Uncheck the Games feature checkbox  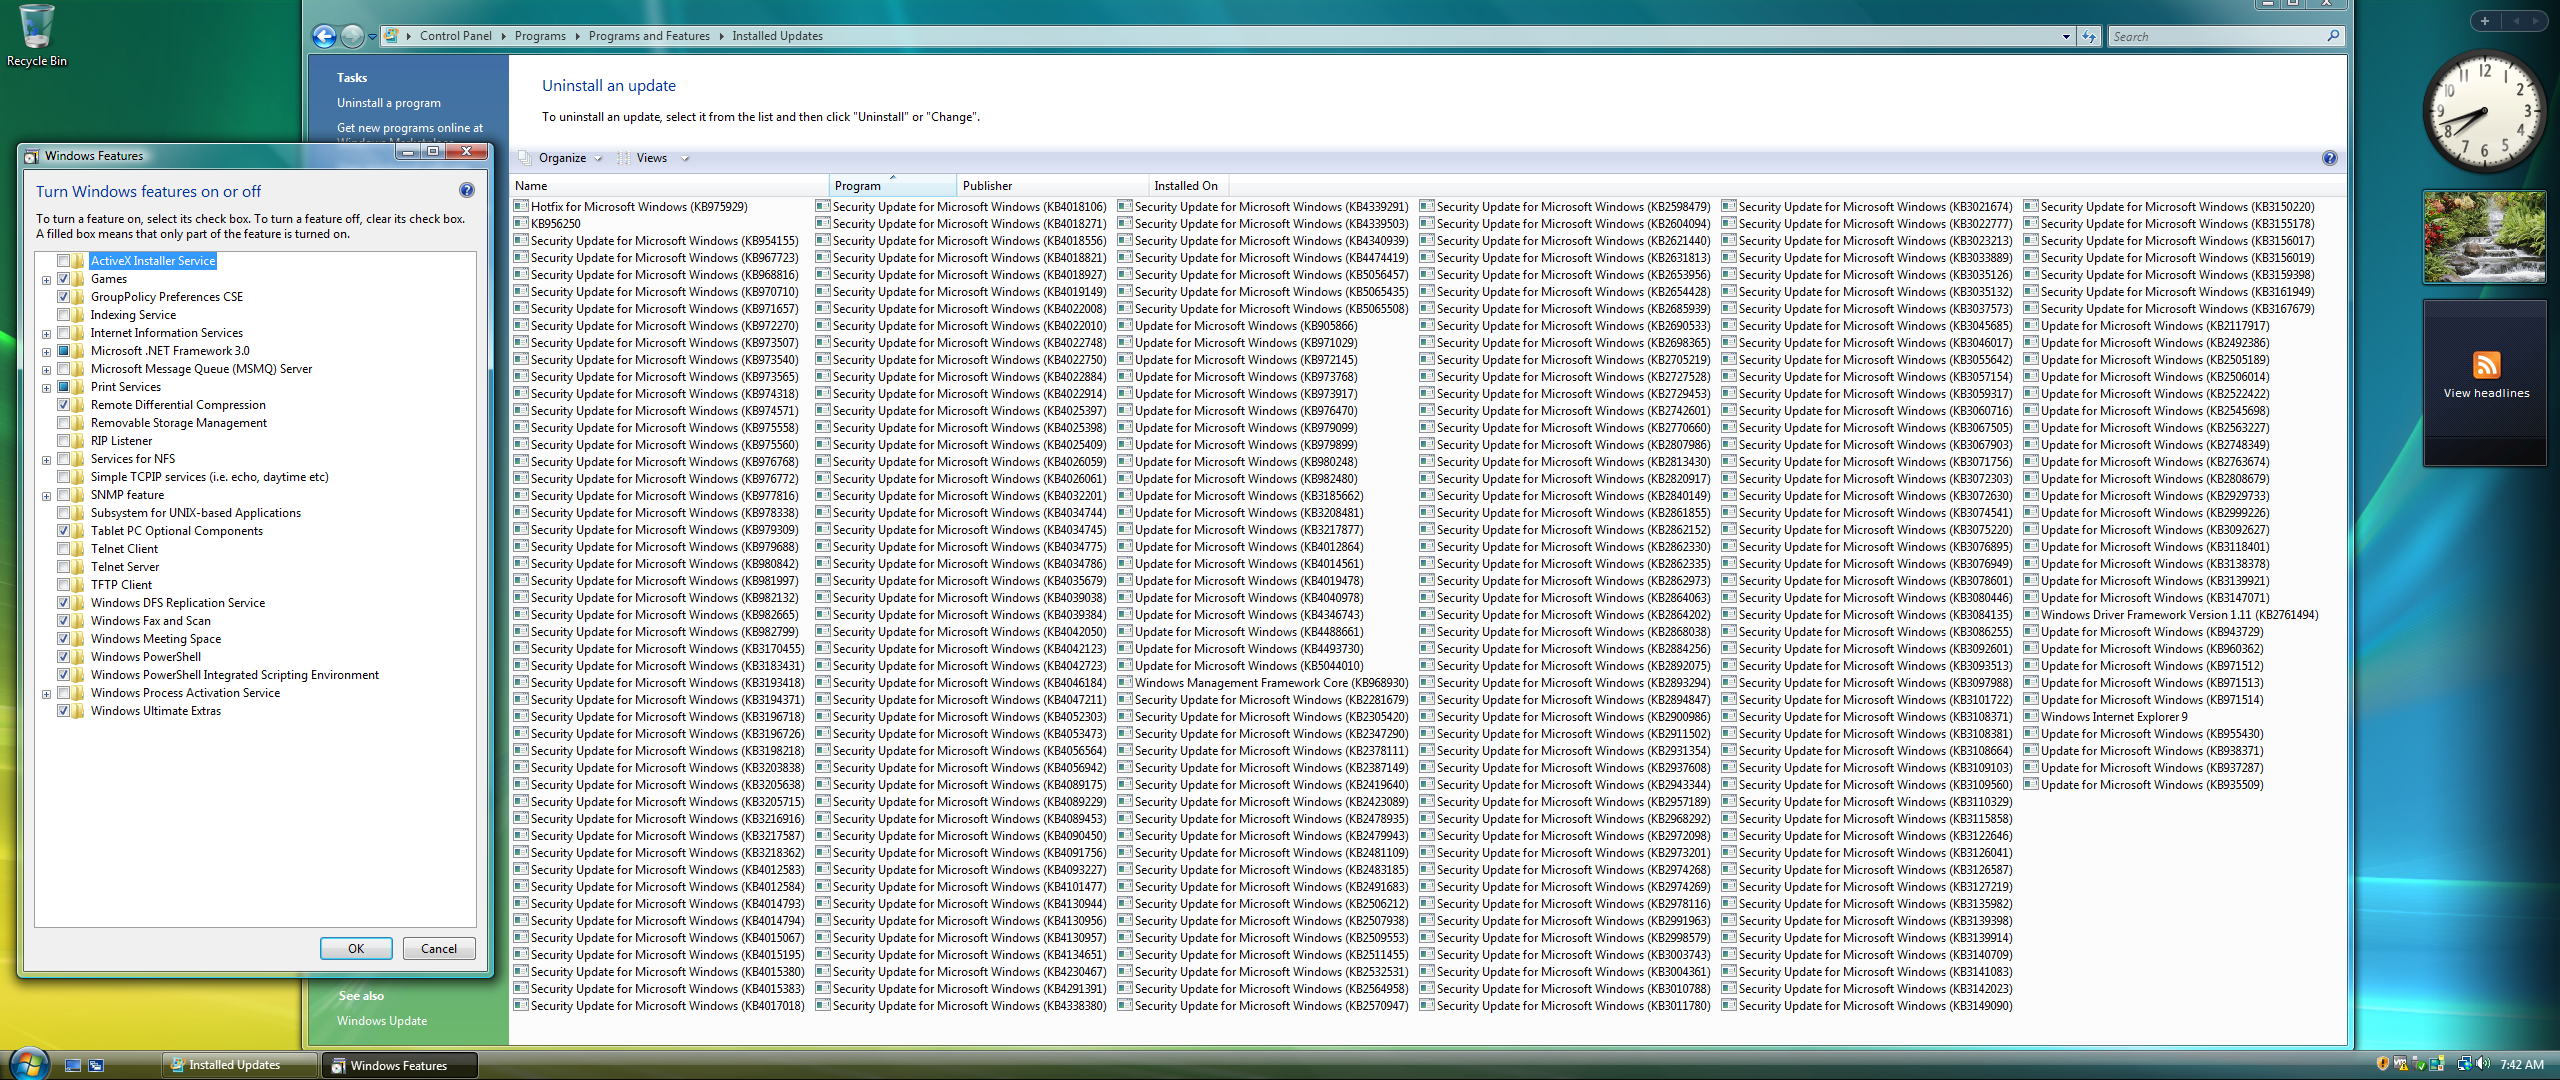[x=63, y=279]
